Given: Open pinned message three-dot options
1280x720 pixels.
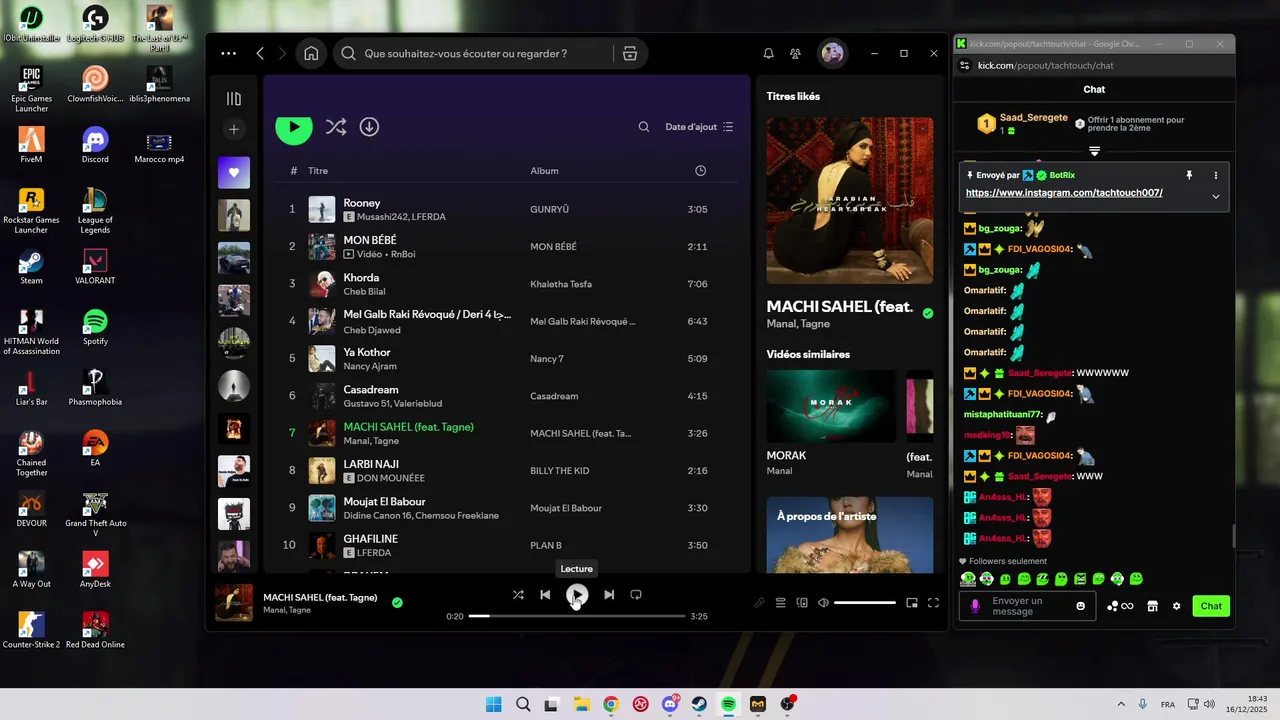Looking at the screenshot, I should pos(1216,175).
